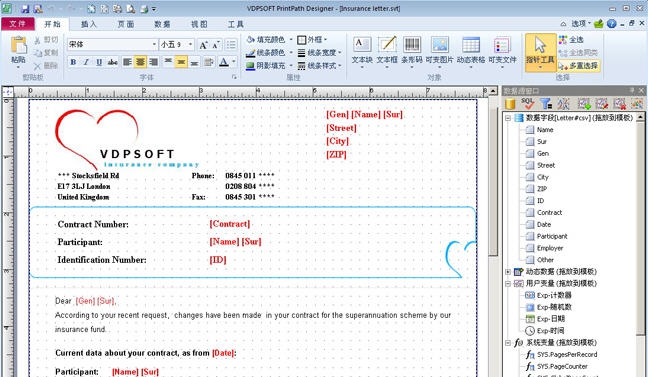Click the filter funnel icon in data panel
The height and width of the screenshot is (377, 648).
click(546, 103)
